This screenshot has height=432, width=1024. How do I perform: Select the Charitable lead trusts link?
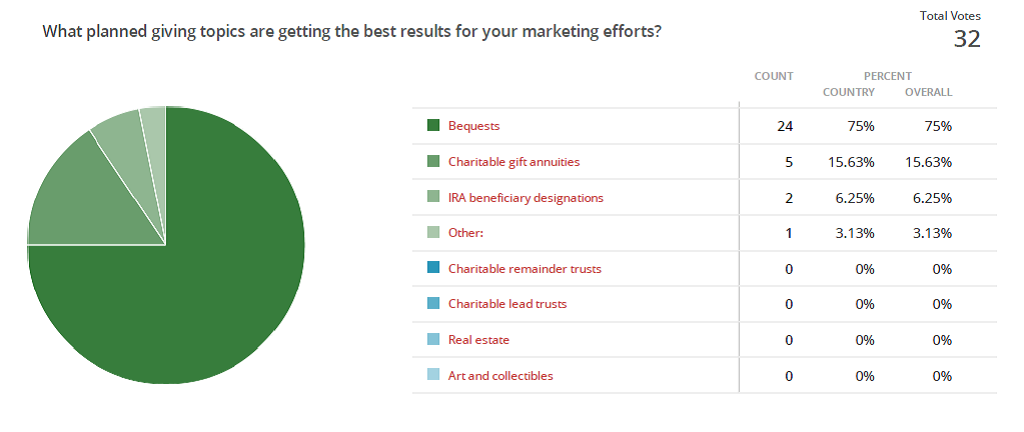[x=510, y=304]
